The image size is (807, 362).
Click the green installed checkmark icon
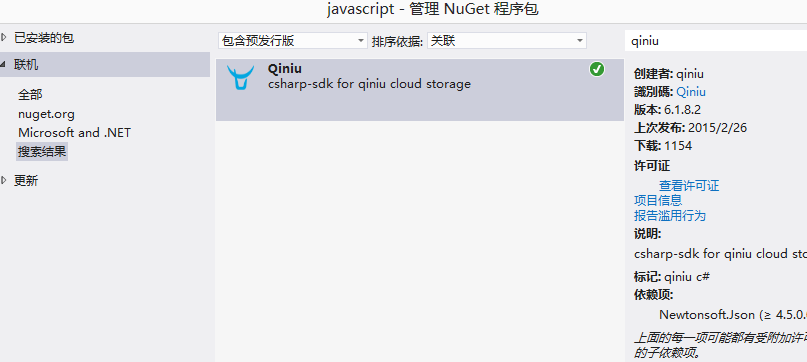(597, 69)
